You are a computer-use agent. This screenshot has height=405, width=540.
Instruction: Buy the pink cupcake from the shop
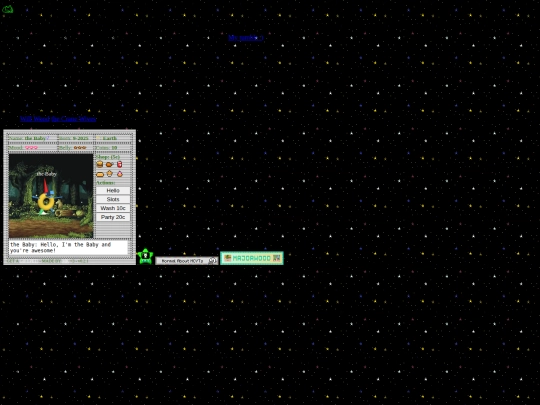click(x=120, y=174)
